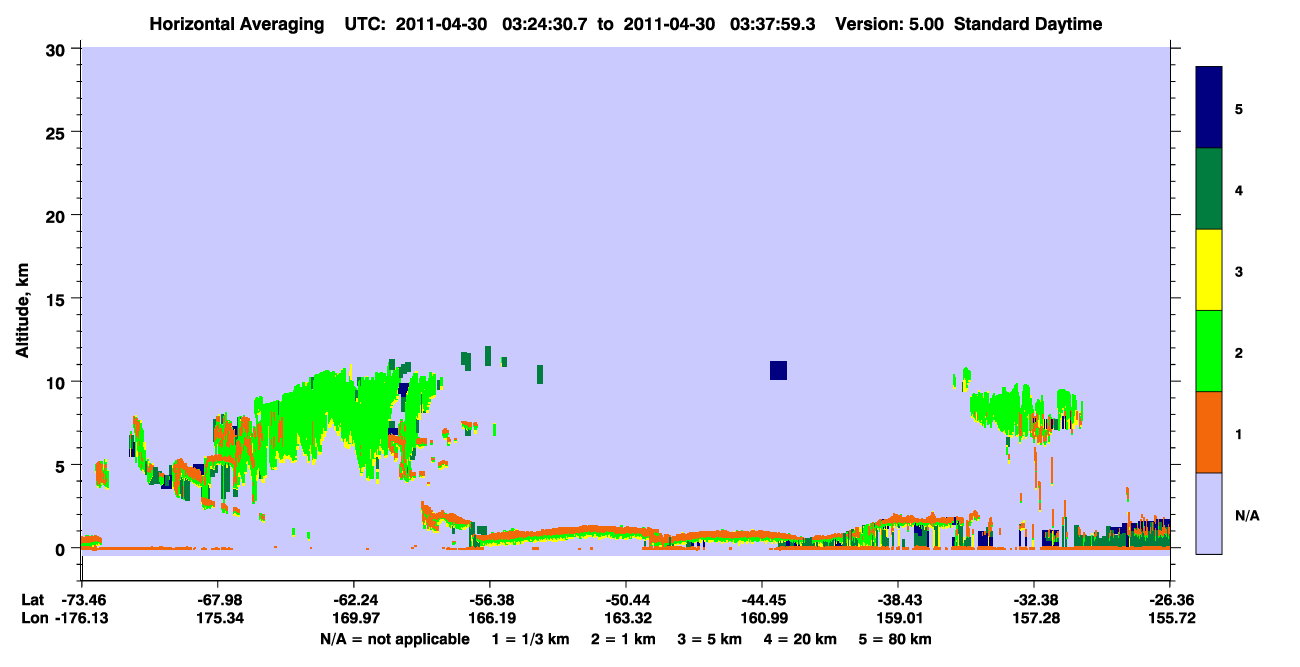Click the longitude value '-176.13'
The image size is (1300, 667).
click(x=81, y=619)
